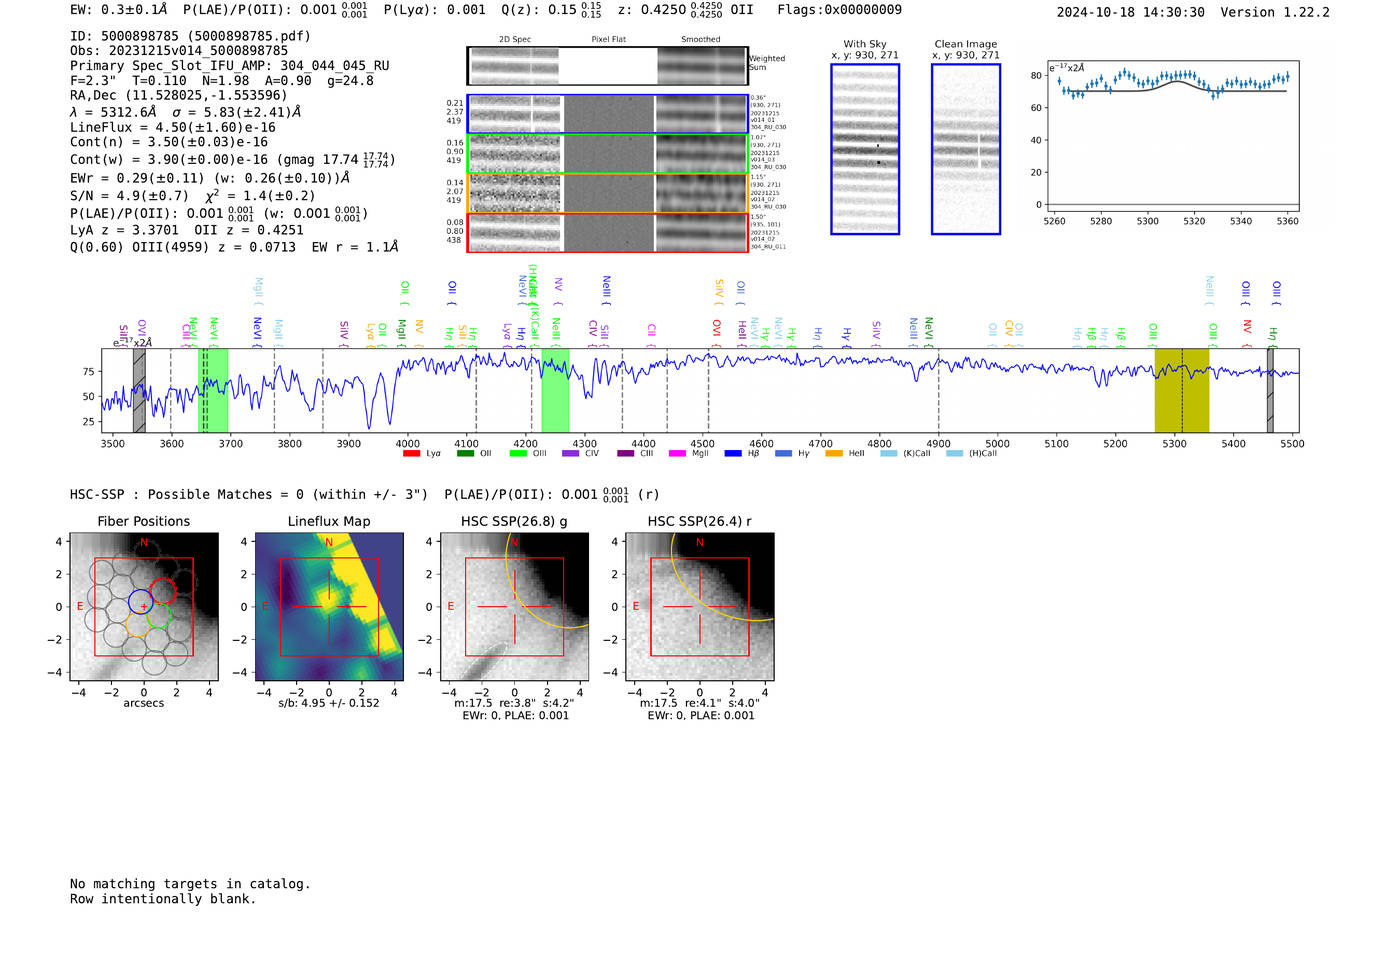Click the orange HeII legend swatch
Image resolution: width=1400 pixels, height=953 pixels.
pos(834,453)
